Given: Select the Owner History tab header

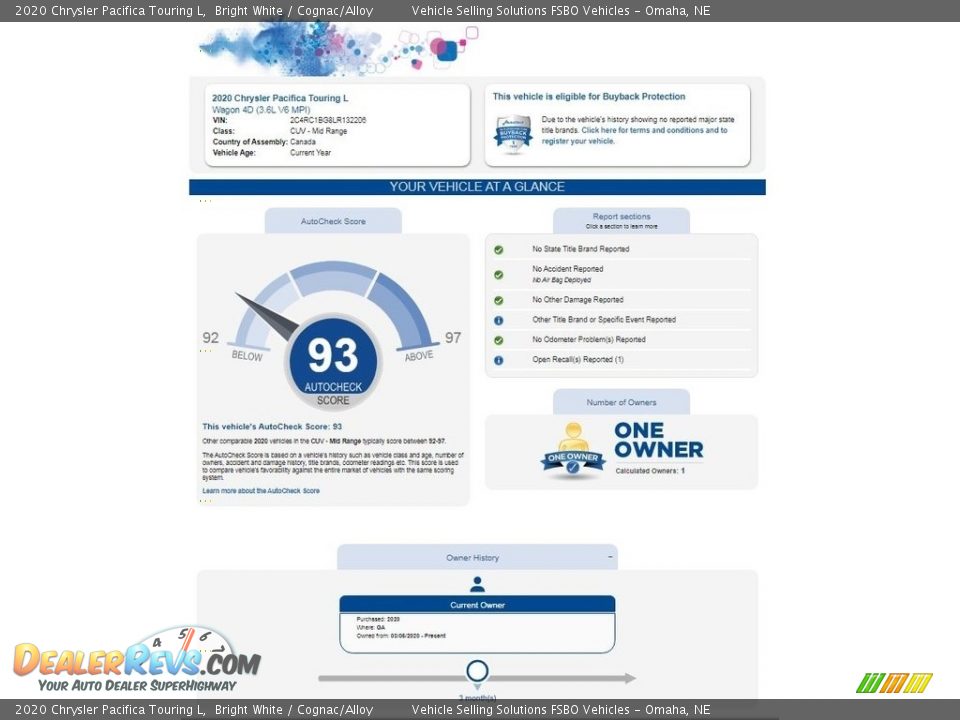Looking at the screenshot, I should pyautogui.click(x=478, y=557).
